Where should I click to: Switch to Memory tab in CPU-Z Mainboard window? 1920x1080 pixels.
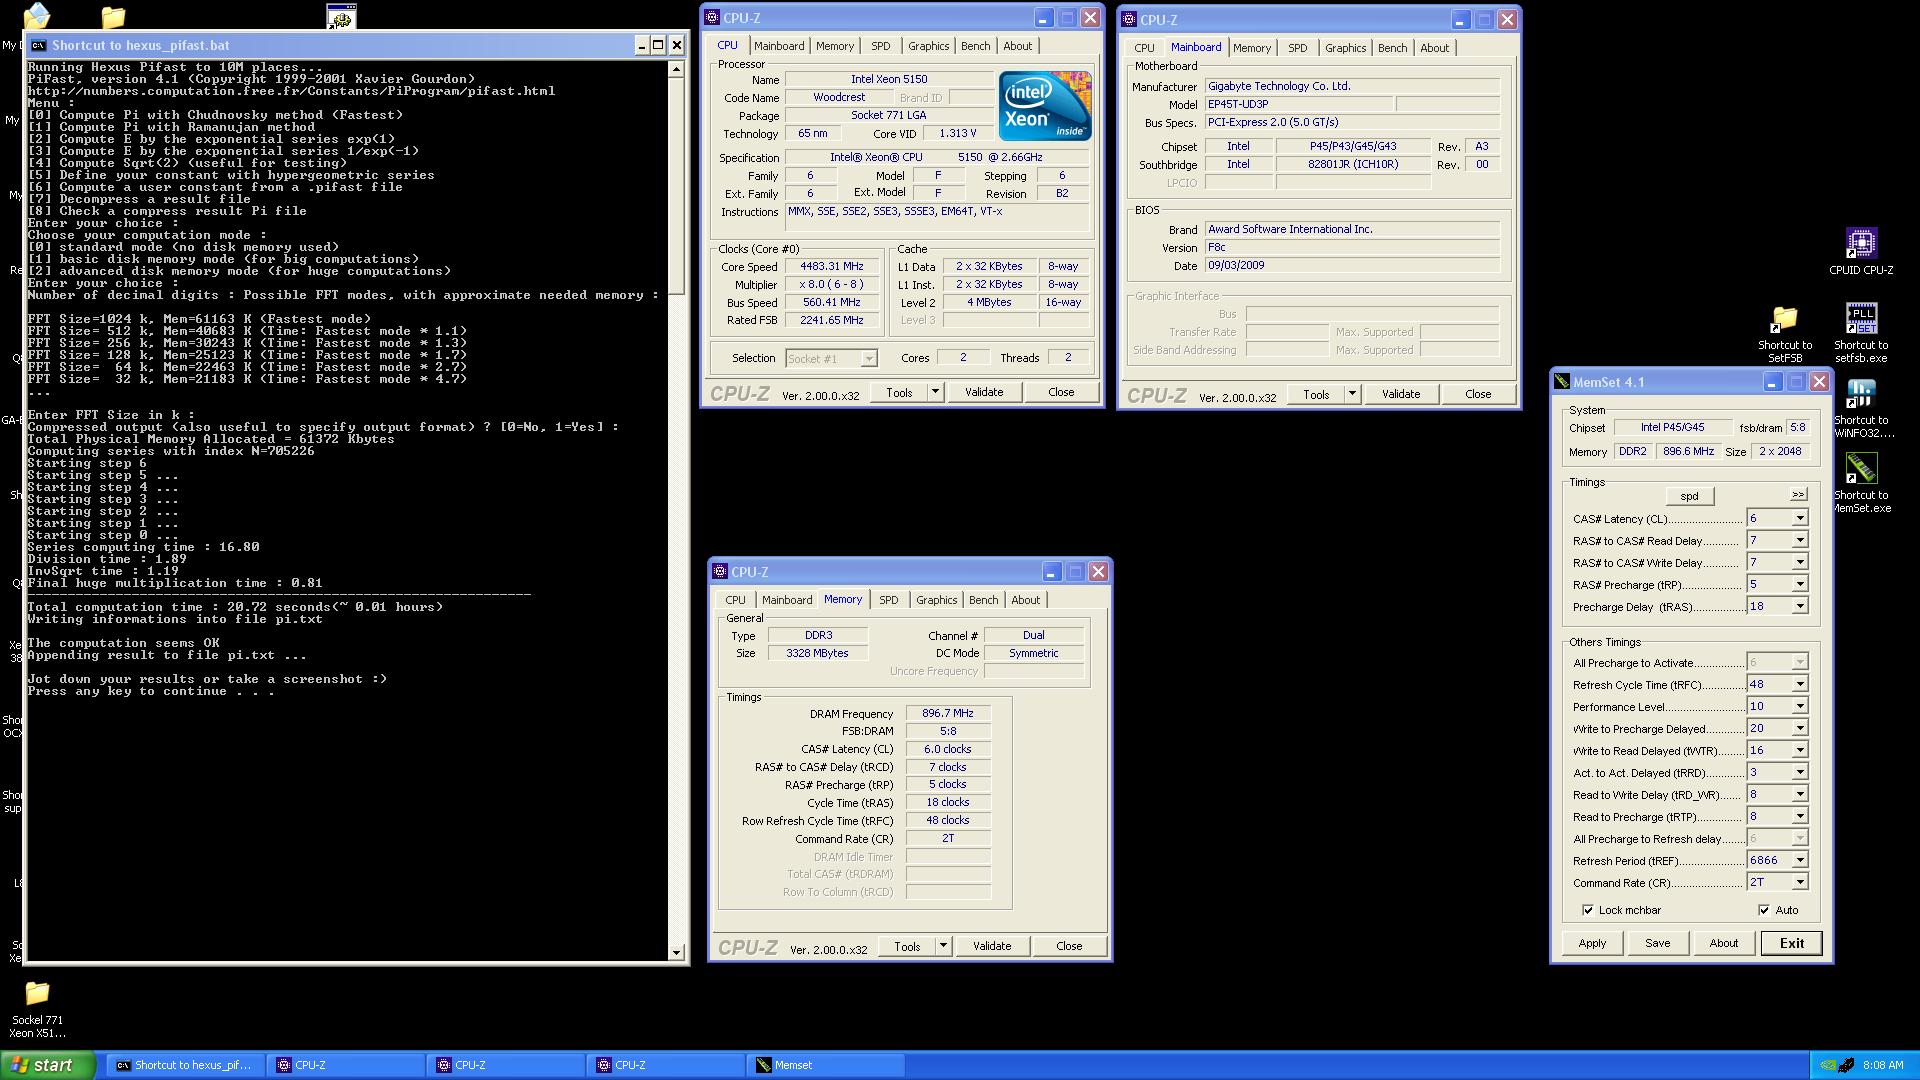tap(1251, 48)
